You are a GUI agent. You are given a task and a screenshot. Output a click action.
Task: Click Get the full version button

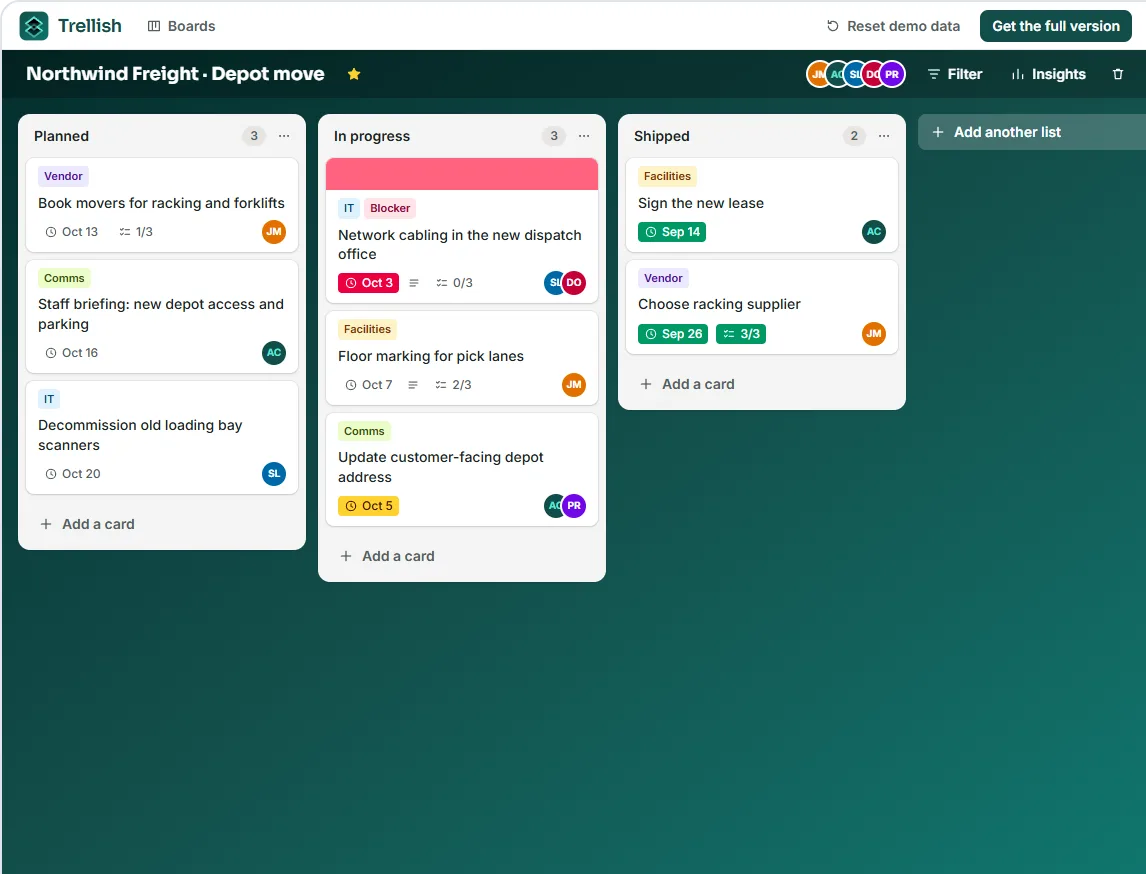(x=1055, y=26)
